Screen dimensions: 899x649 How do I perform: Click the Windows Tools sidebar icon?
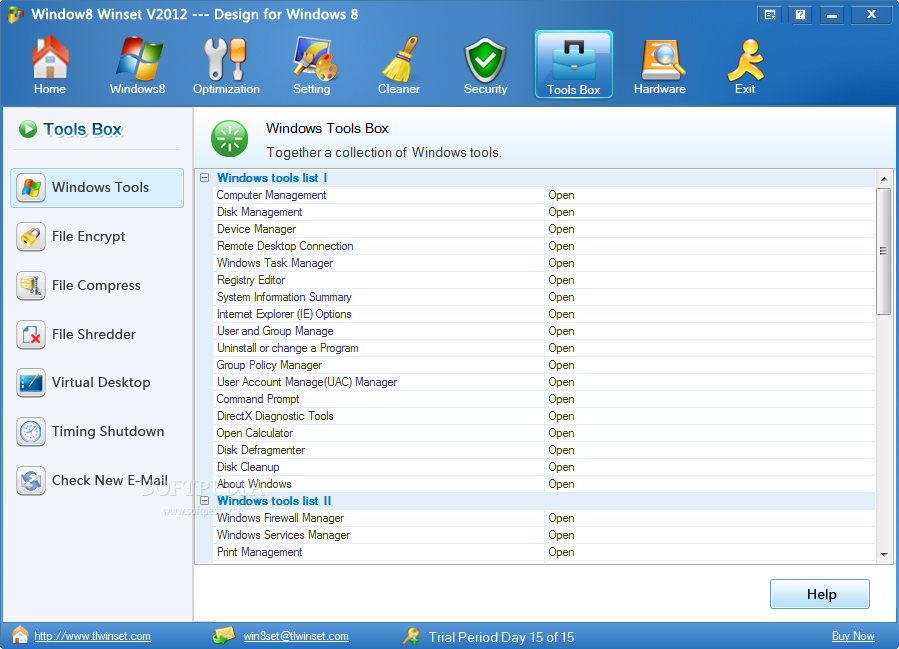(31, 187)
